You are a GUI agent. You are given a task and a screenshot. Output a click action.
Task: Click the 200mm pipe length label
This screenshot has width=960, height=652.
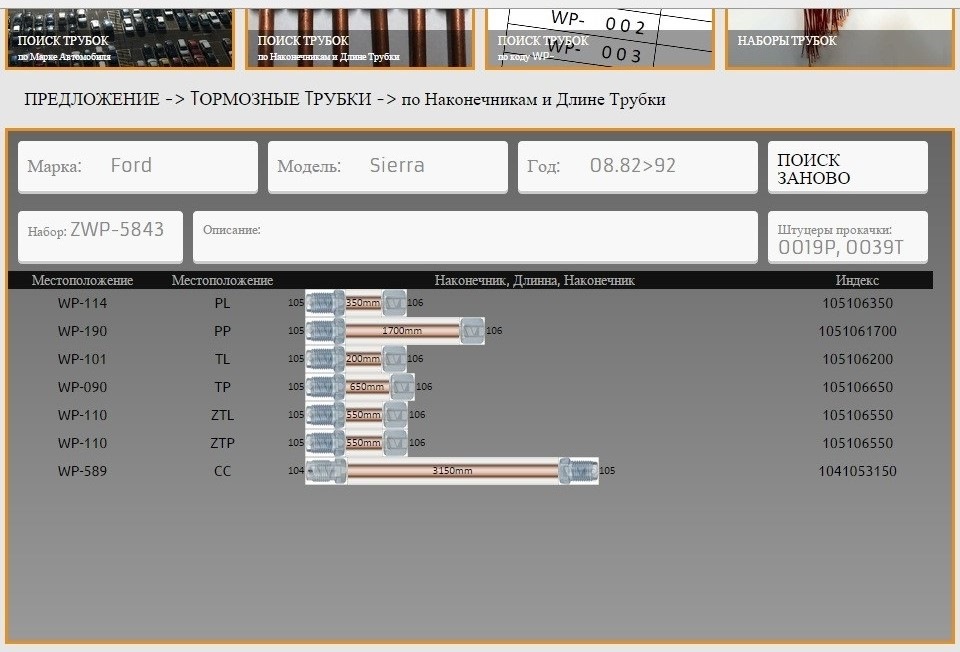pos(363,359)
